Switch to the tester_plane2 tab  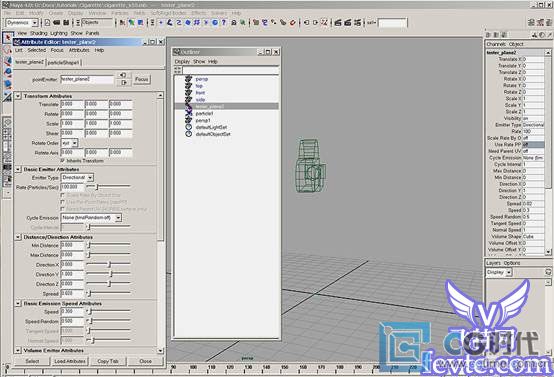(30, 62)
